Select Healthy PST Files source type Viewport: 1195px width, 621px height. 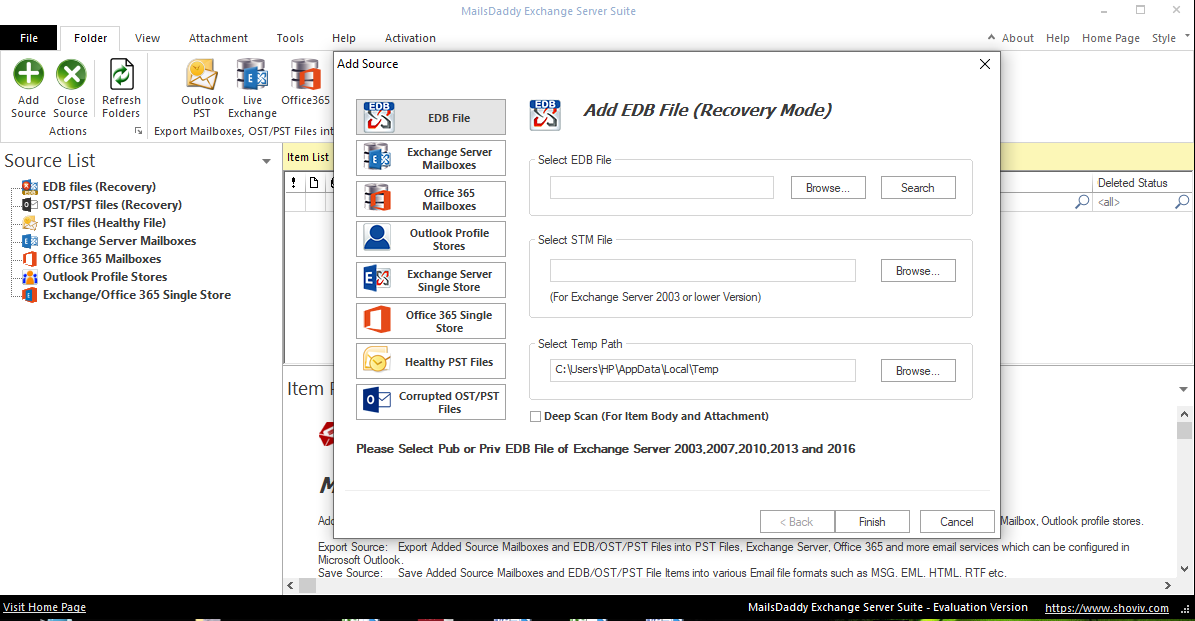431,361
